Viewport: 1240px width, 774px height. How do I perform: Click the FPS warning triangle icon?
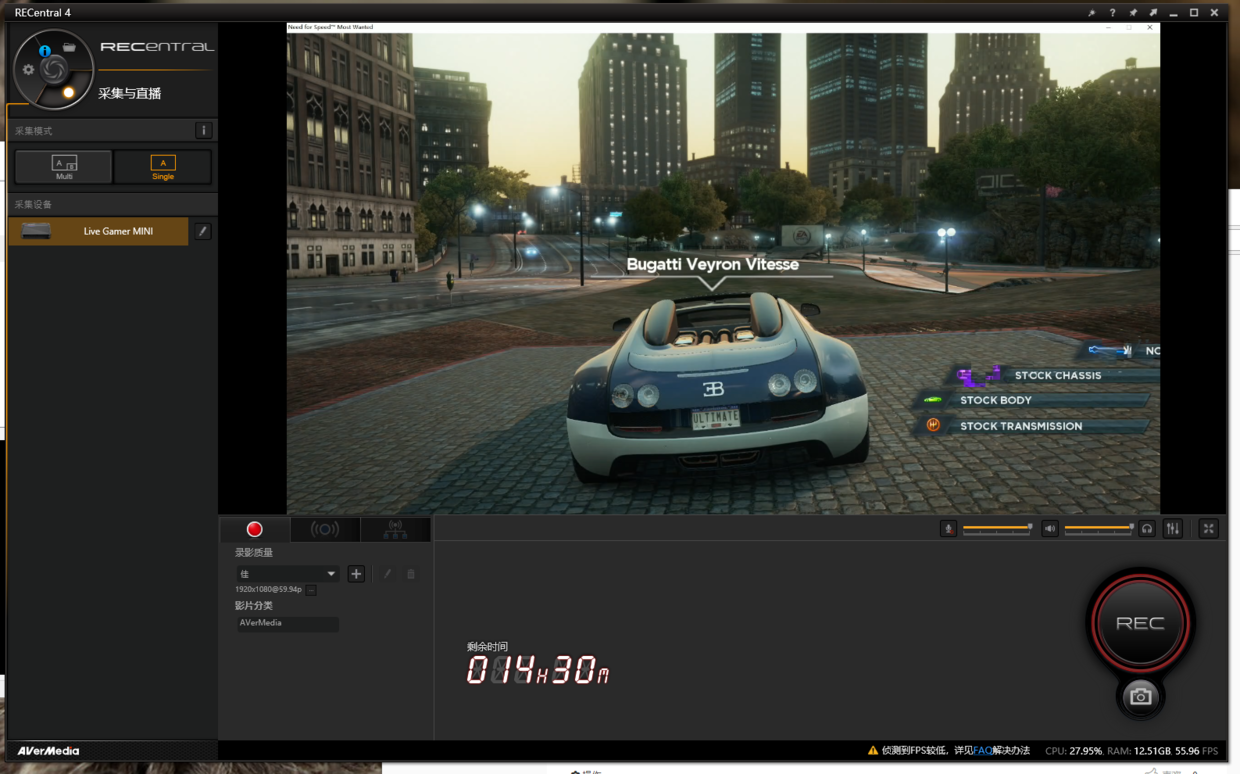coord(873,750)
